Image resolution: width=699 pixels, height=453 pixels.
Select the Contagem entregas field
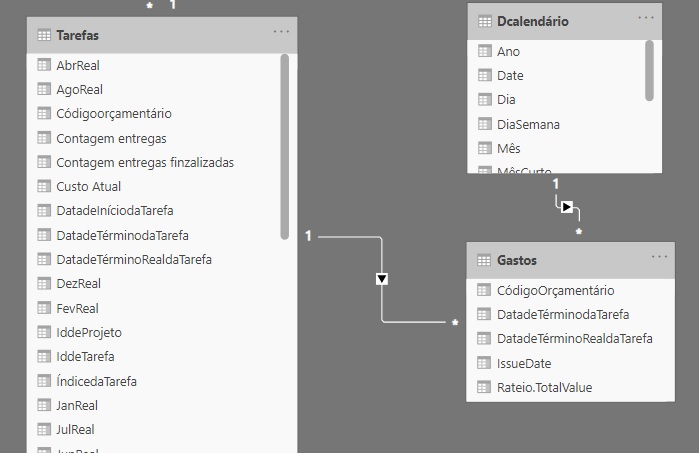pyautogui.click(x=111, y=138)
